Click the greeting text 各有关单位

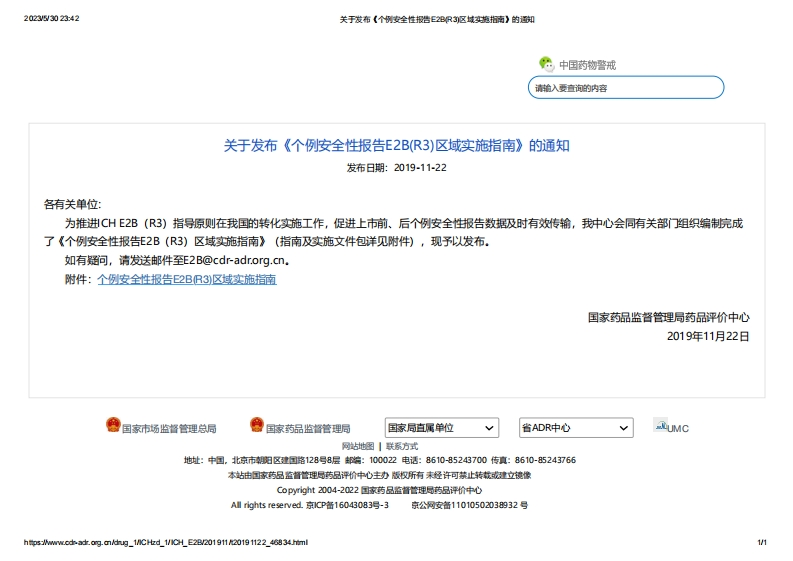click(x=72, y=204)
